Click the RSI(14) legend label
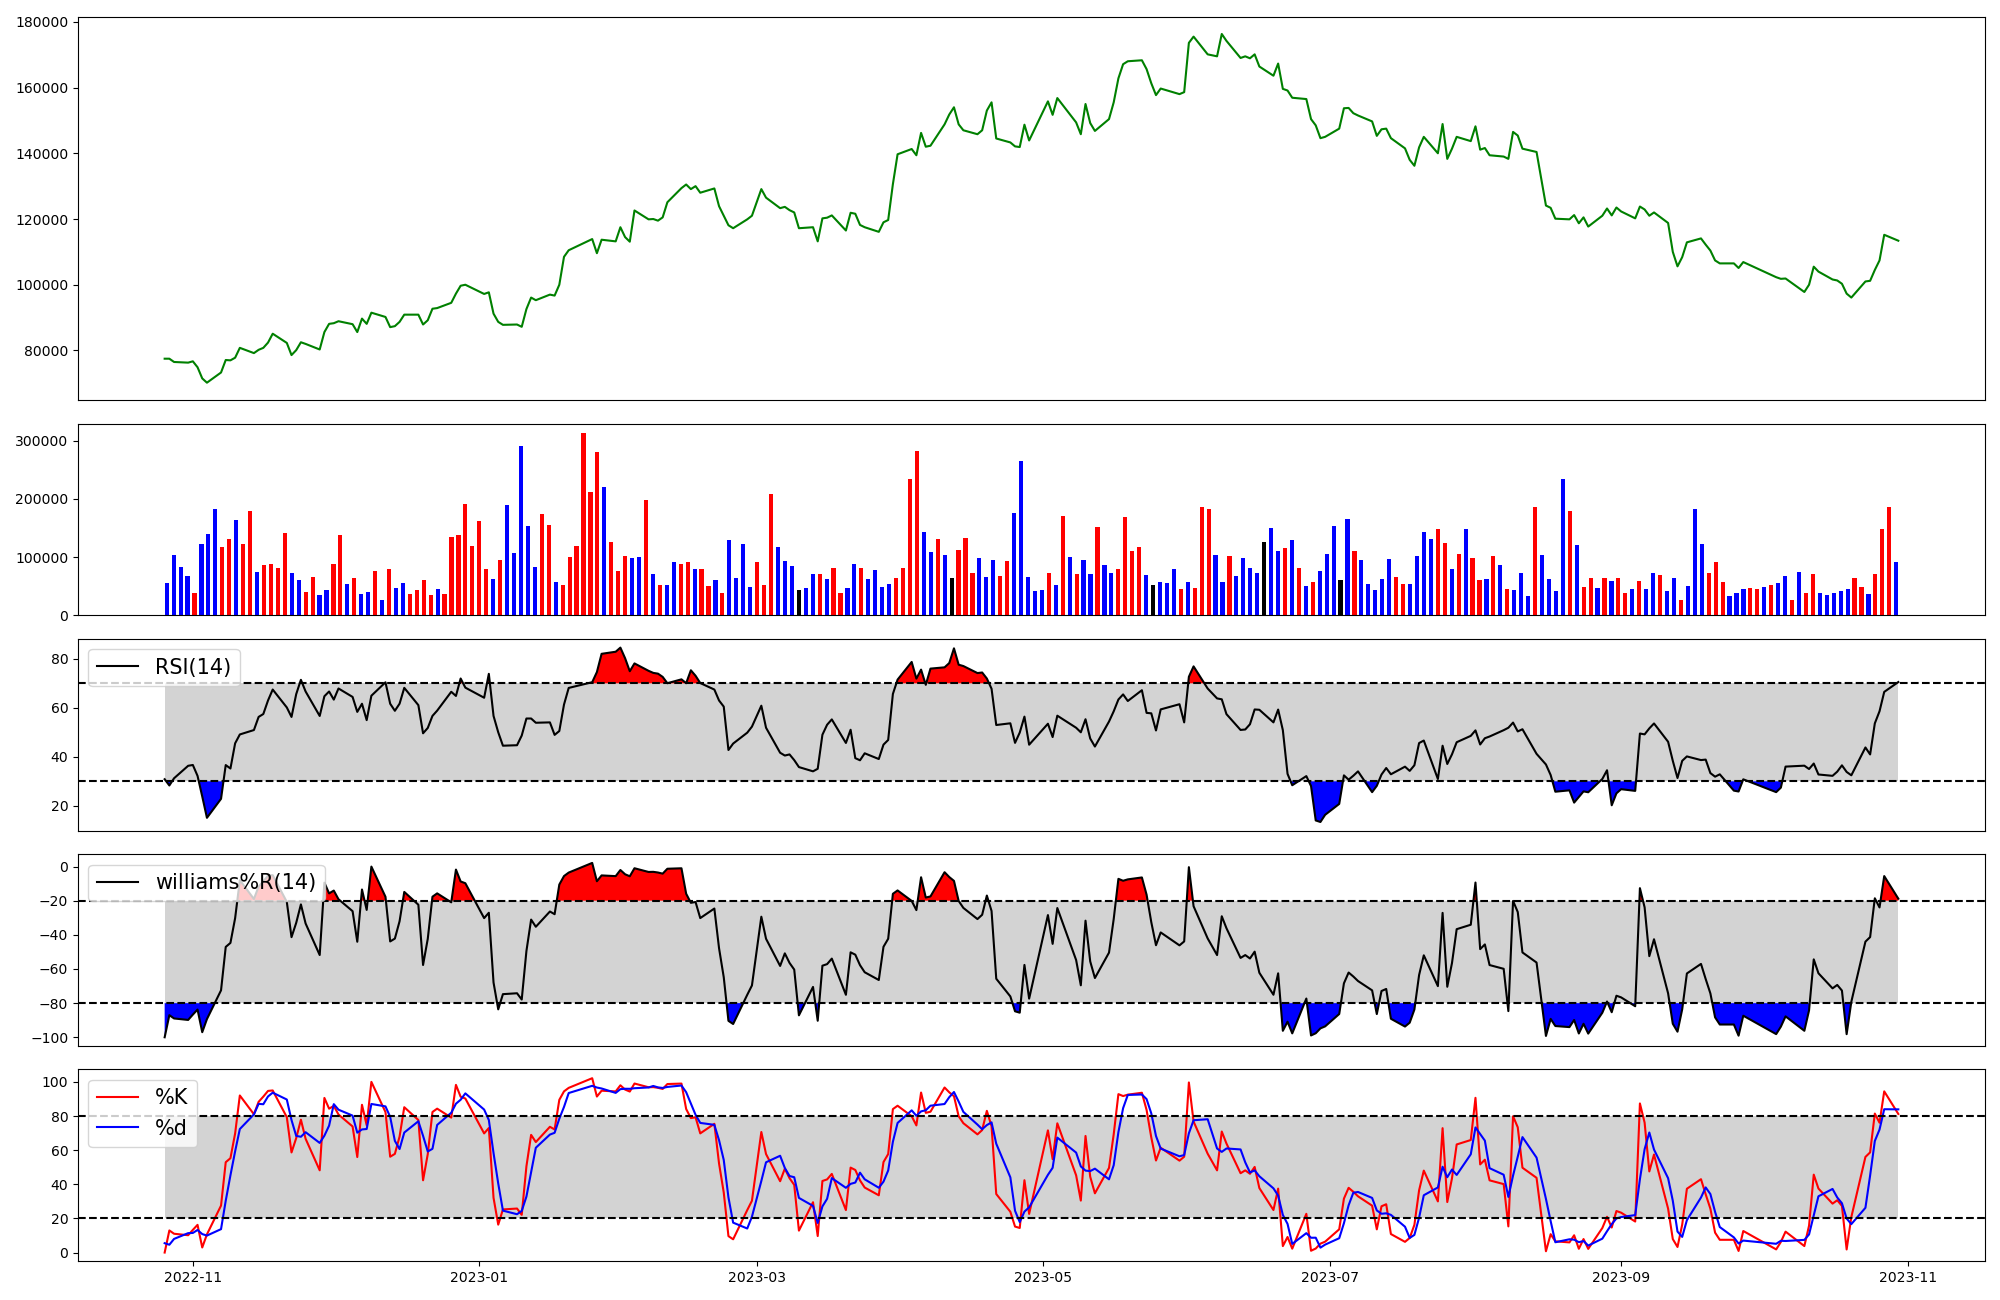Viewport: 2000px width, 1300px height. coord(192,667)
